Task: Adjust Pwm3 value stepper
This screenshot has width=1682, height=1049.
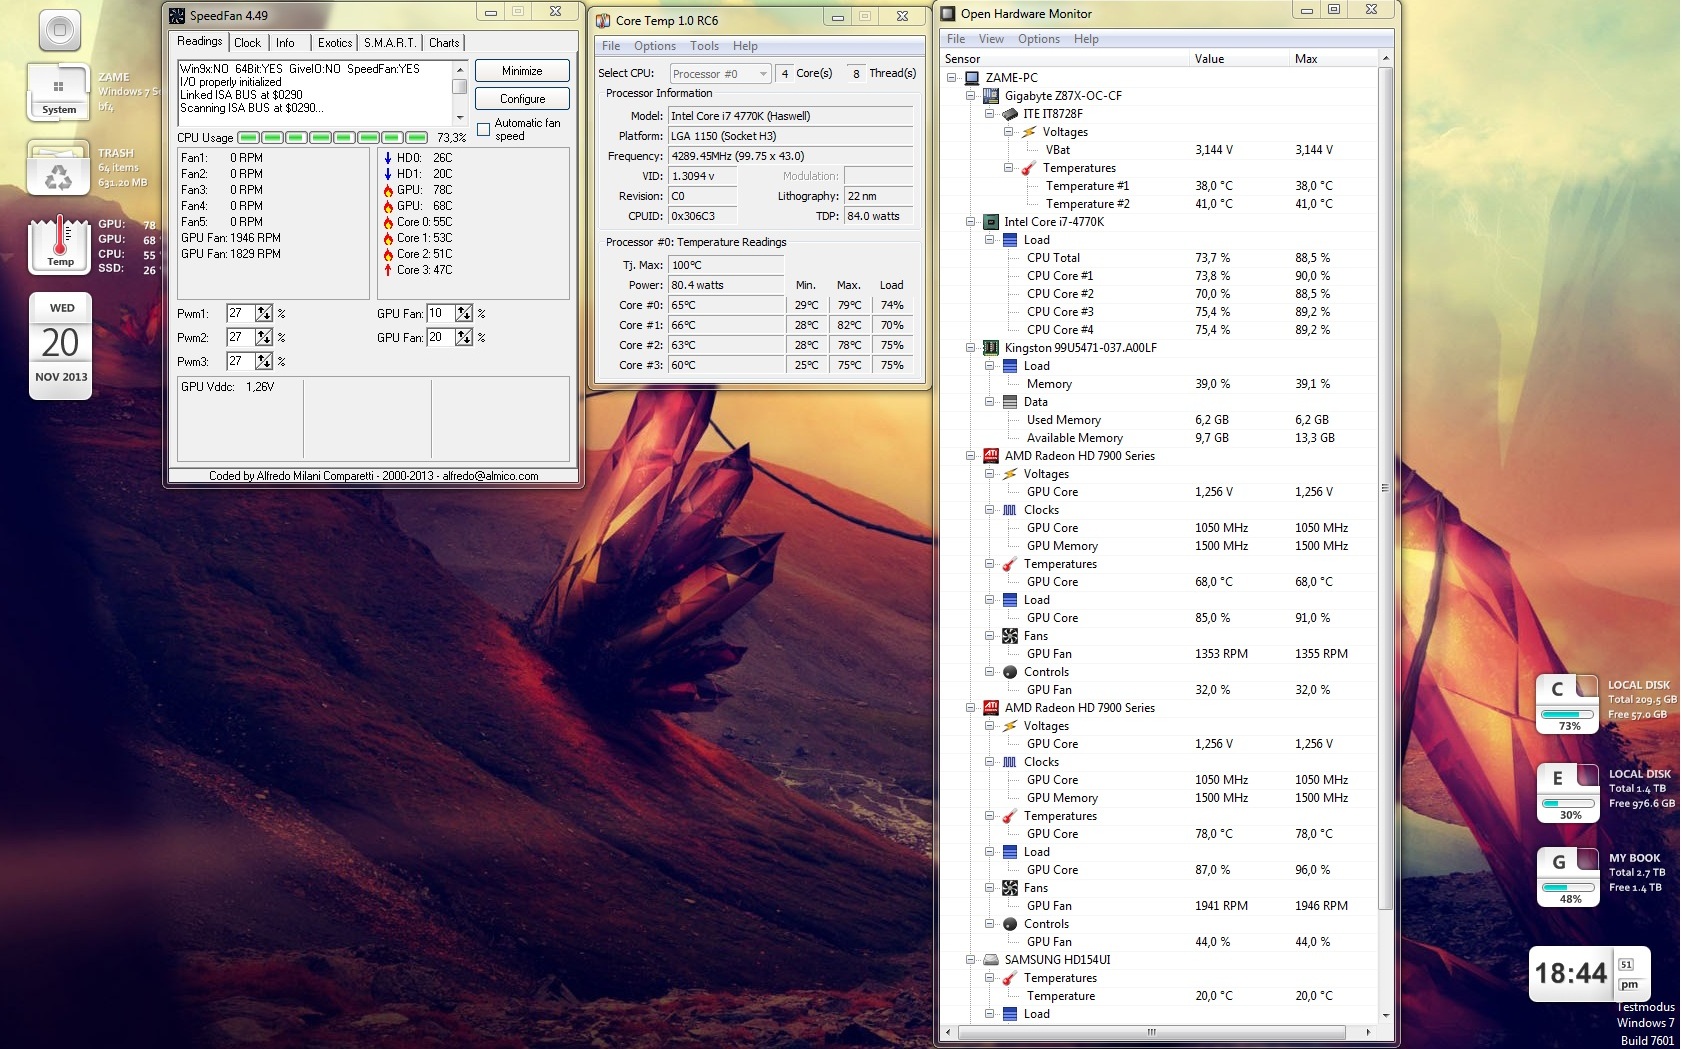Action: 264,361
